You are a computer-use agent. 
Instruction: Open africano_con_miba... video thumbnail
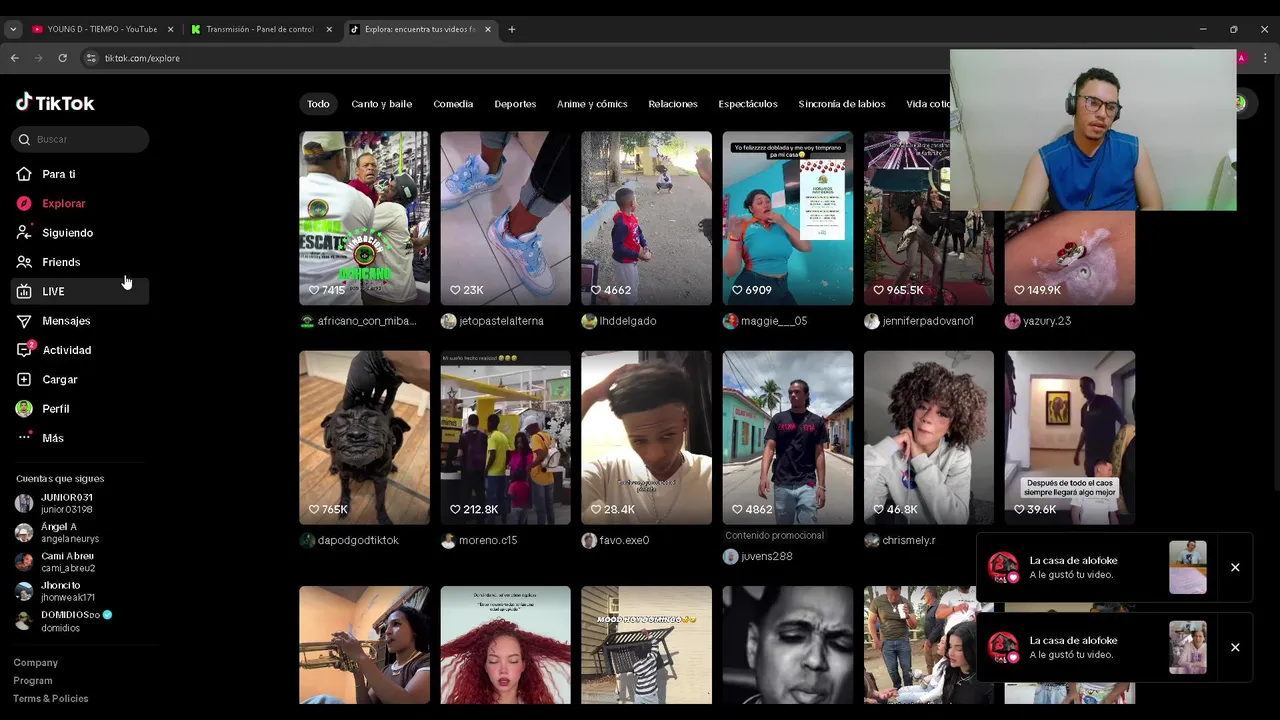[364, 218]
